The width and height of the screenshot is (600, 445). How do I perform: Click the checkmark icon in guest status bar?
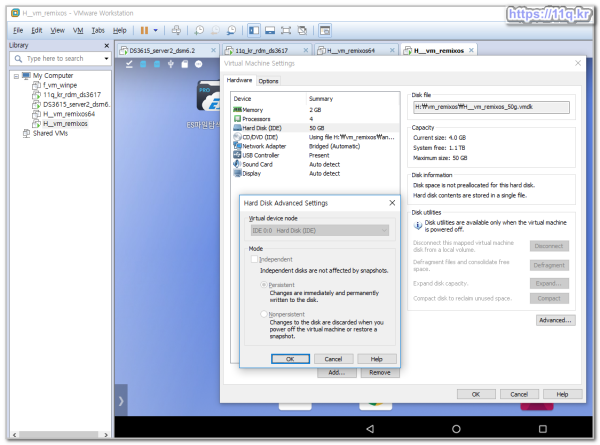coord(129,64)
